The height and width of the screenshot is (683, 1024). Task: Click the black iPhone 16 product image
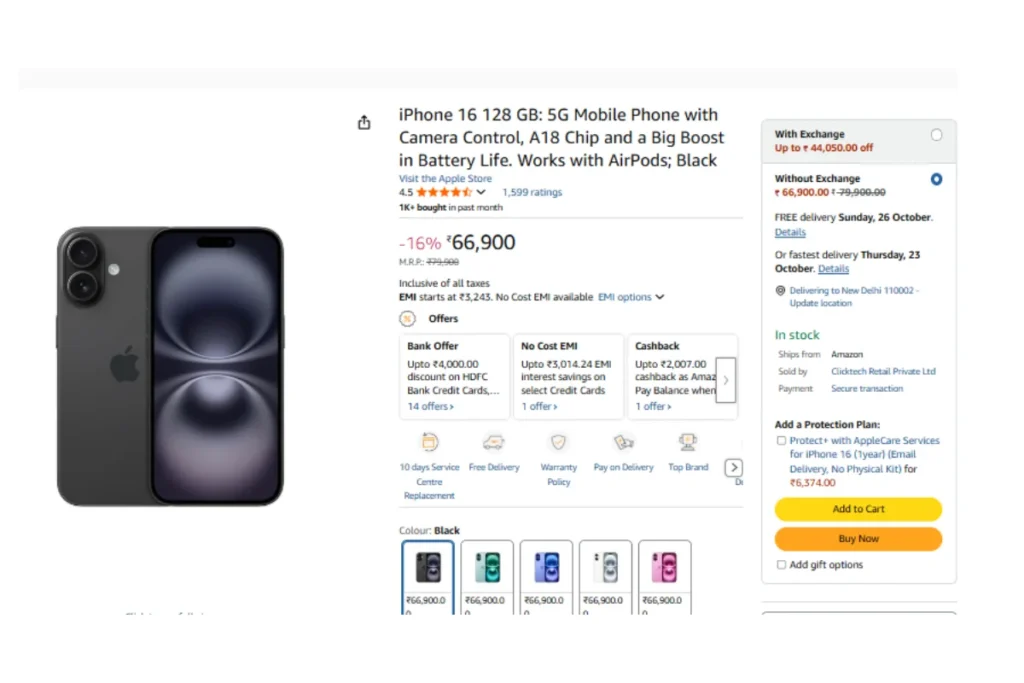point(170,365)
